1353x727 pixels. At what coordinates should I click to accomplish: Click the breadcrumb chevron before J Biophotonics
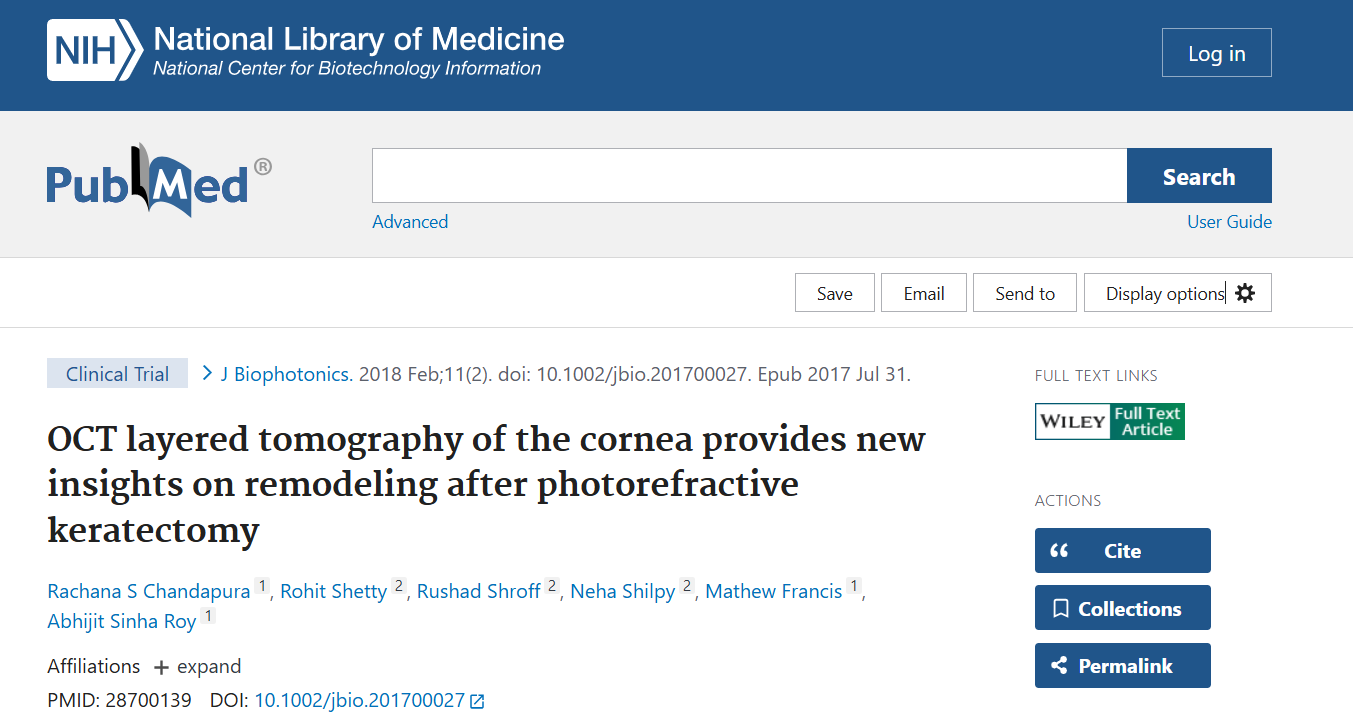point(206,373)
